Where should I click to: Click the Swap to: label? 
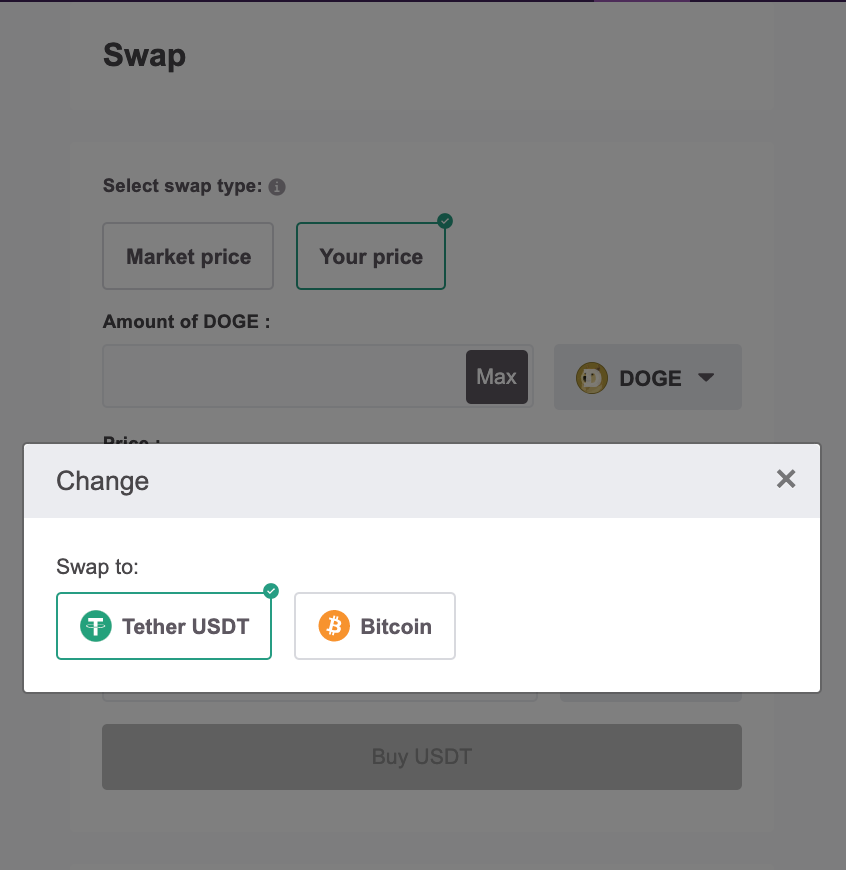coord(97,566)
